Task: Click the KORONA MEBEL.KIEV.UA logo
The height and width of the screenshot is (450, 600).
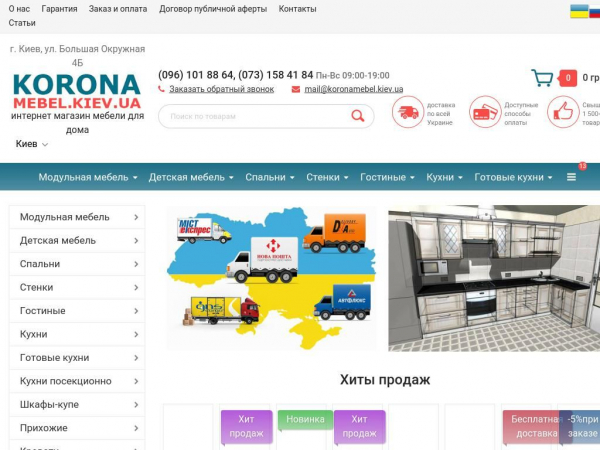Action: point(77,91)
